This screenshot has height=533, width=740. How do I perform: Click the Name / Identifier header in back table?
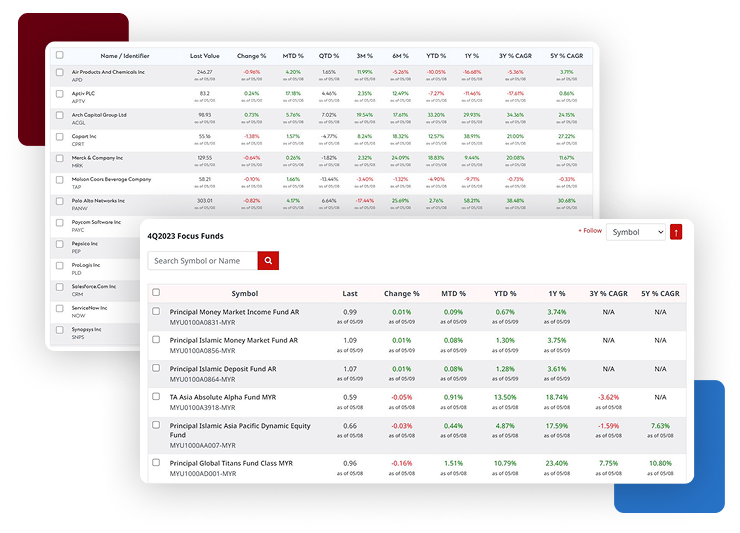click(x=125, y=56)
